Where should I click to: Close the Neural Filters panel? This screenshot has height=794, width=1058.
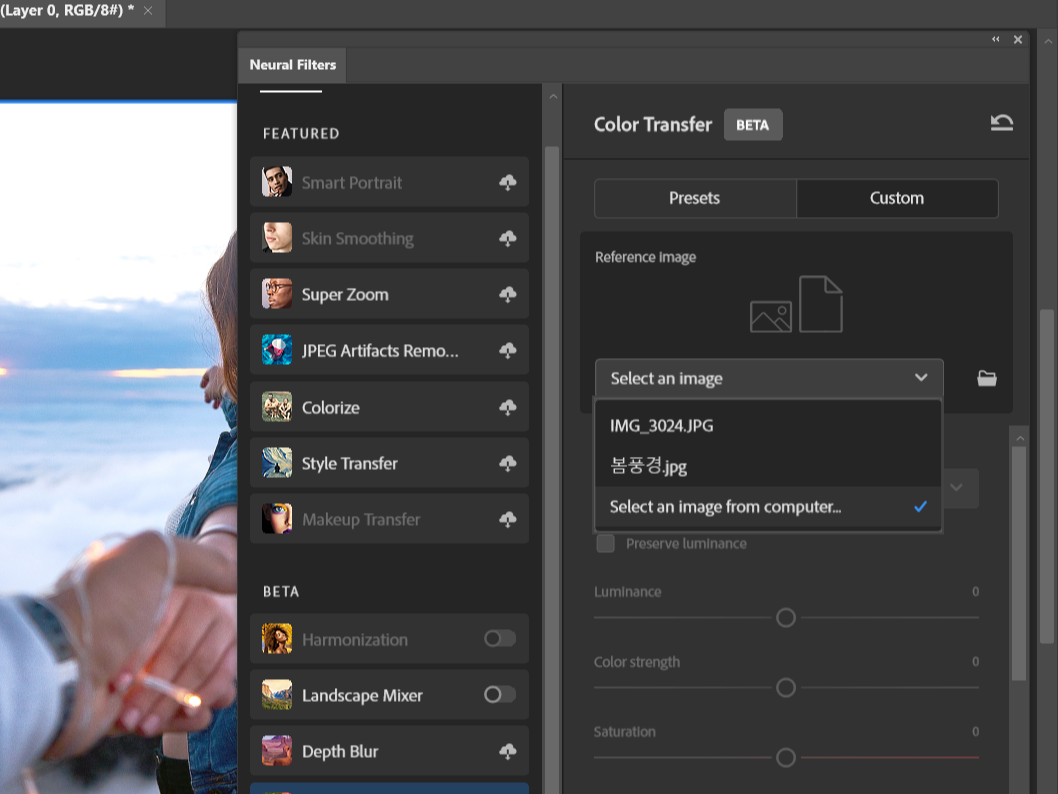click(x=1018, y=40)
